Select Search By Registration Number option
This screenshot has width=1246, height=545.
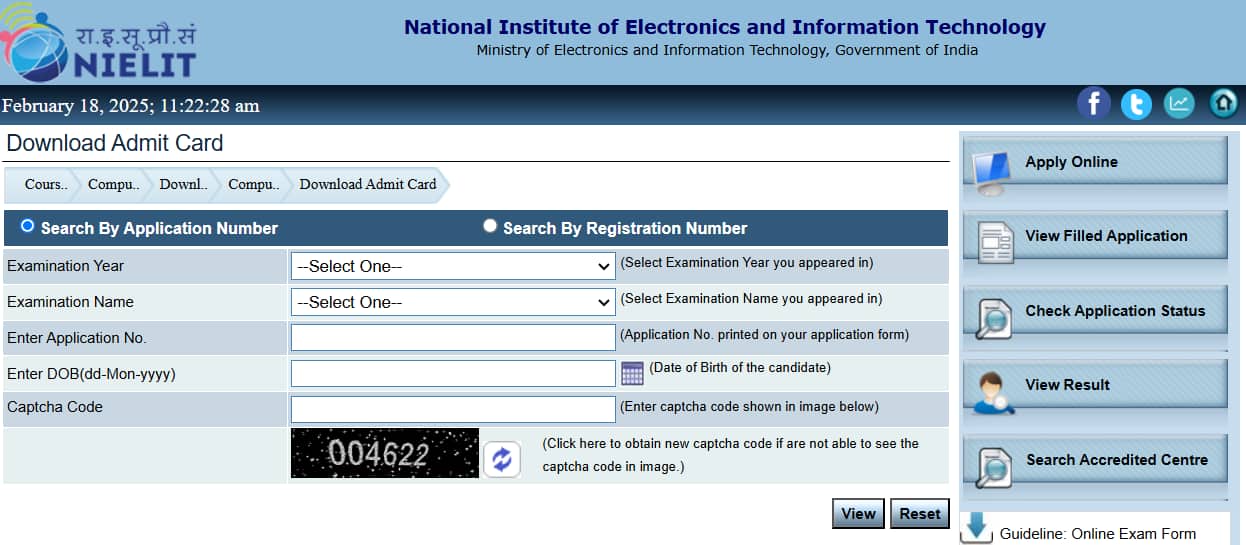click(490, 226)
